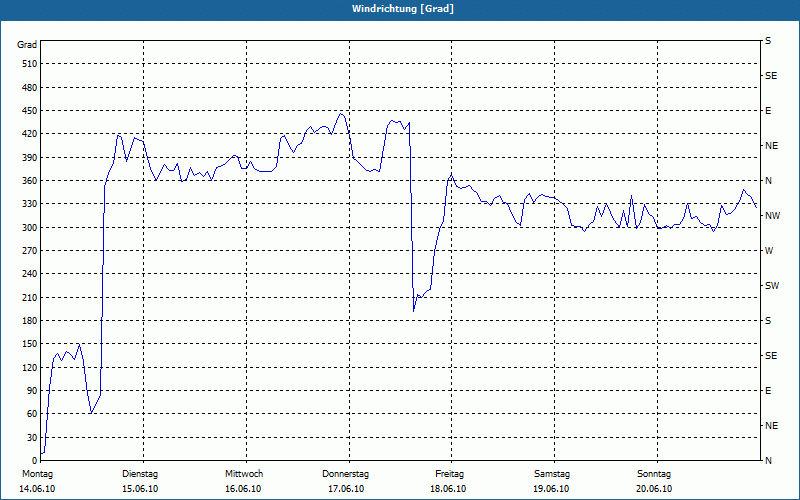Screen dimensions: 800x500
Task: Click the 'SW' compass direction label
Action: [772, 286]
